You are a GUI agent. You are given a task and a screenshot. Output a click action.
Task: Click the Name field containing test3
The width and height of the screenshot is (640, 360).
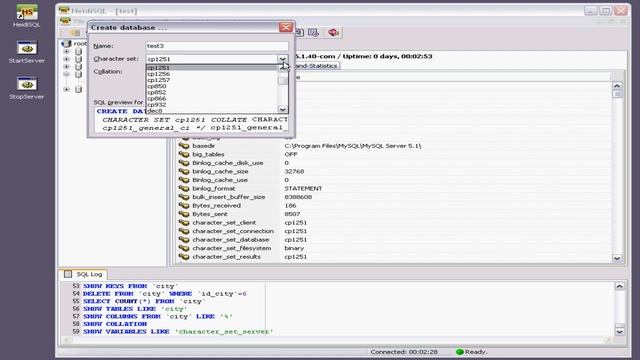point(217,46)
